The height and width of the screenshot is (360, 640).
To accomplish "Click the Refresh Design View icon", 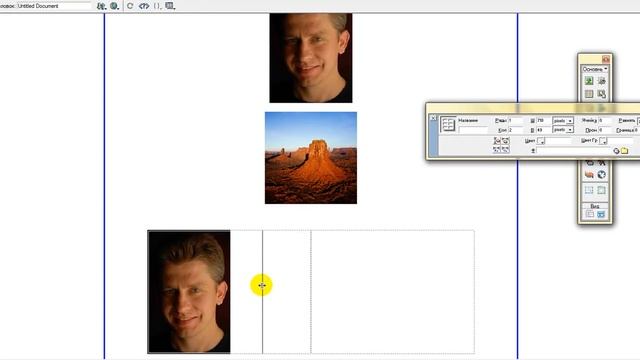I will [x=130, y=6].
